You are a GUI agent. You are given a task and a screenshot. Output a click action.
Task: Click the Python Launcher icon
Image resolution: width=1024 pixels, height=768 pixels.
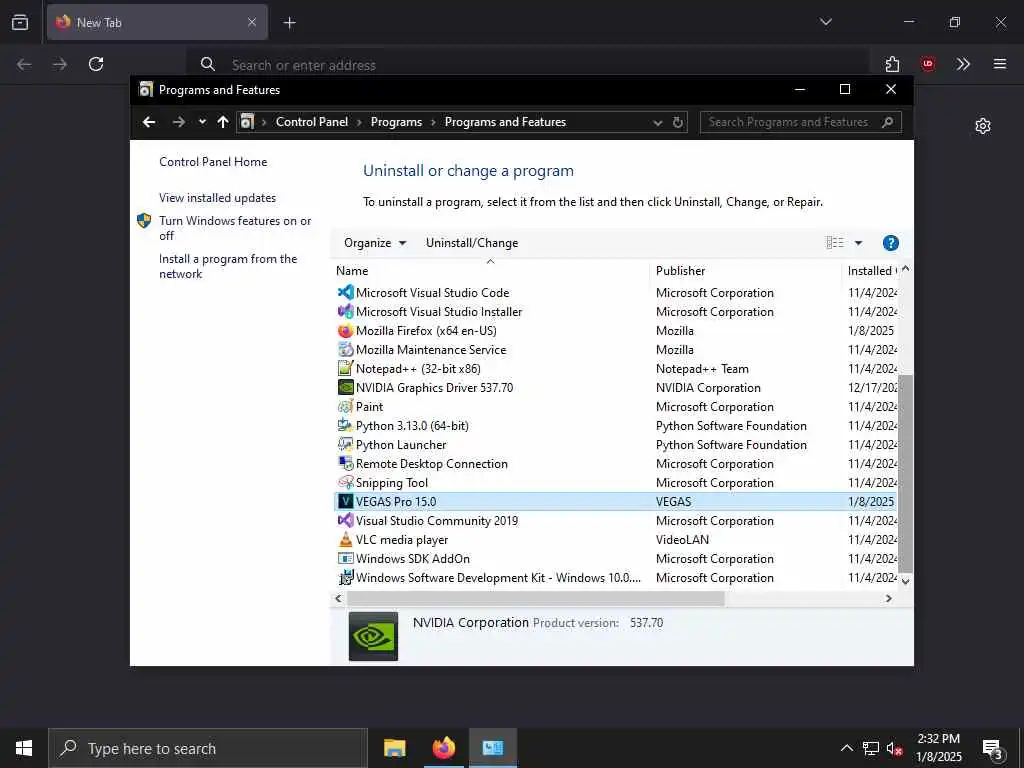tap(345, 444)
